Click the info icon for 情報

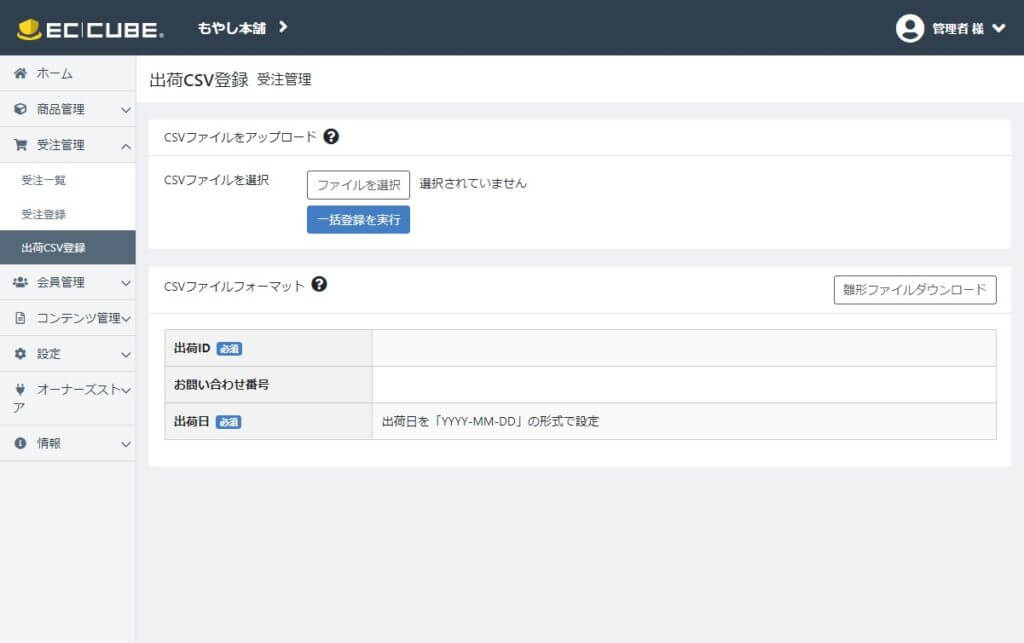tap(20, 443)
